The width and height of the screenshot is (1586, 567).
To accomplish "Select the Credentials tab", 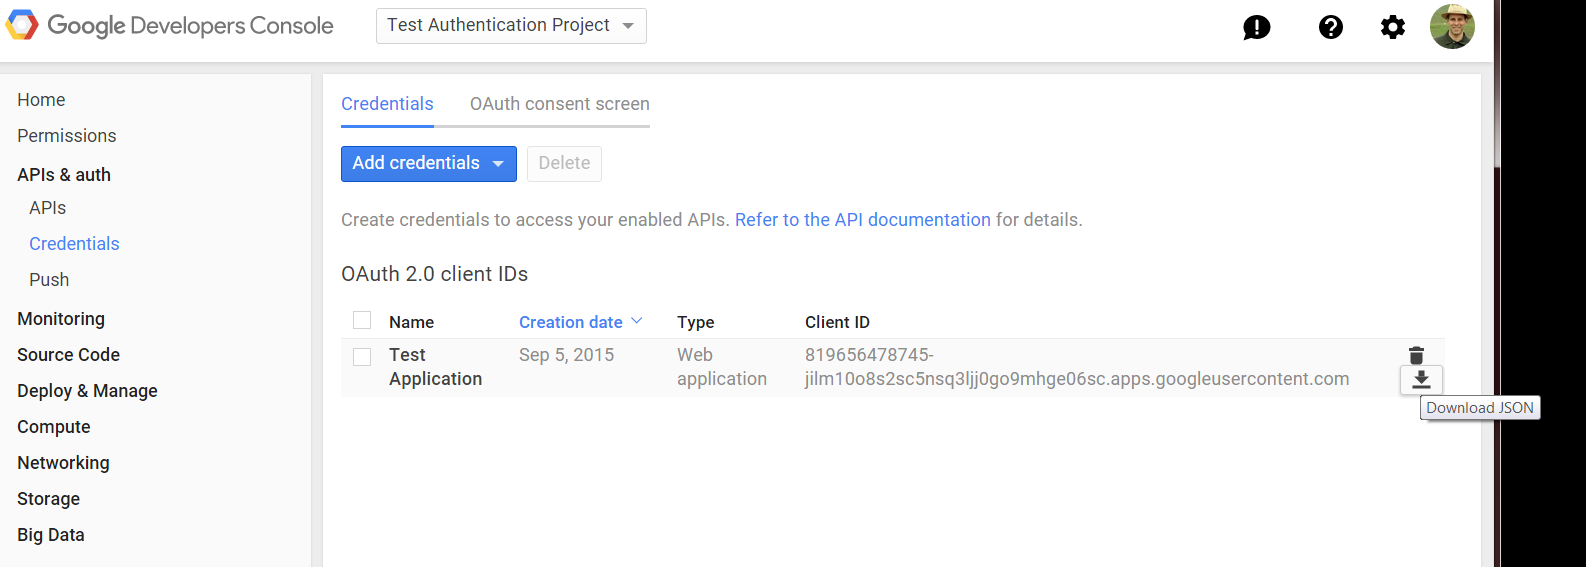I will [x=387, y=104].
